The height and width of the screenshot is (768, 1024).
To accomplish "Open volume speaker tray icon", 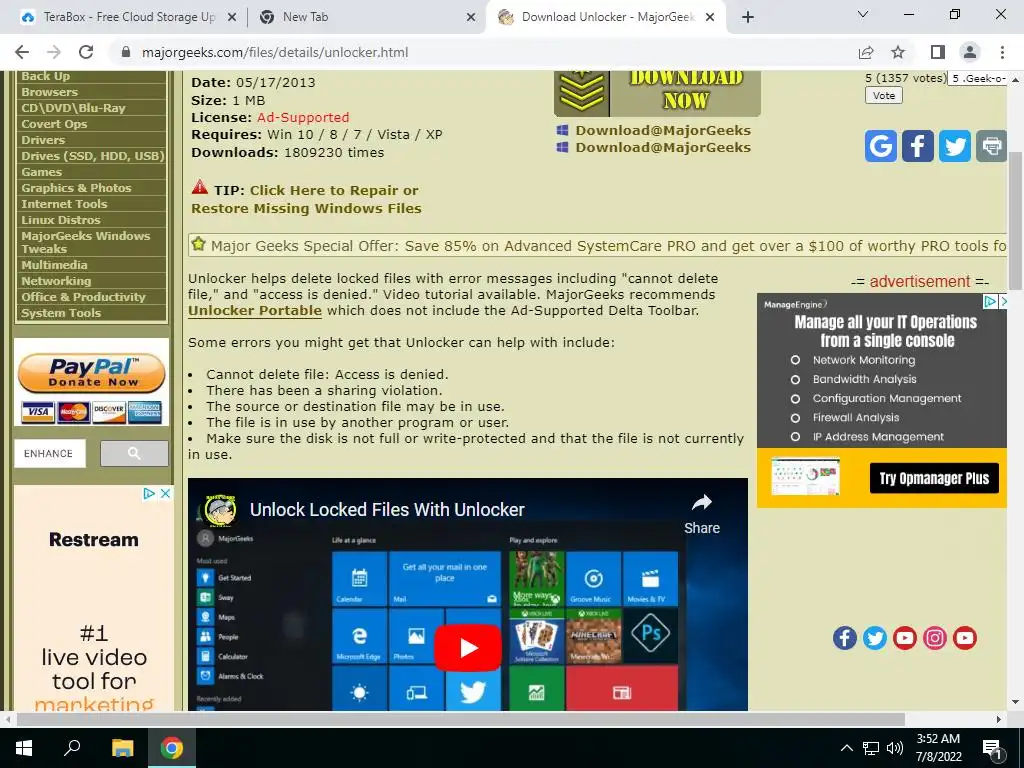I will (895, 748).
